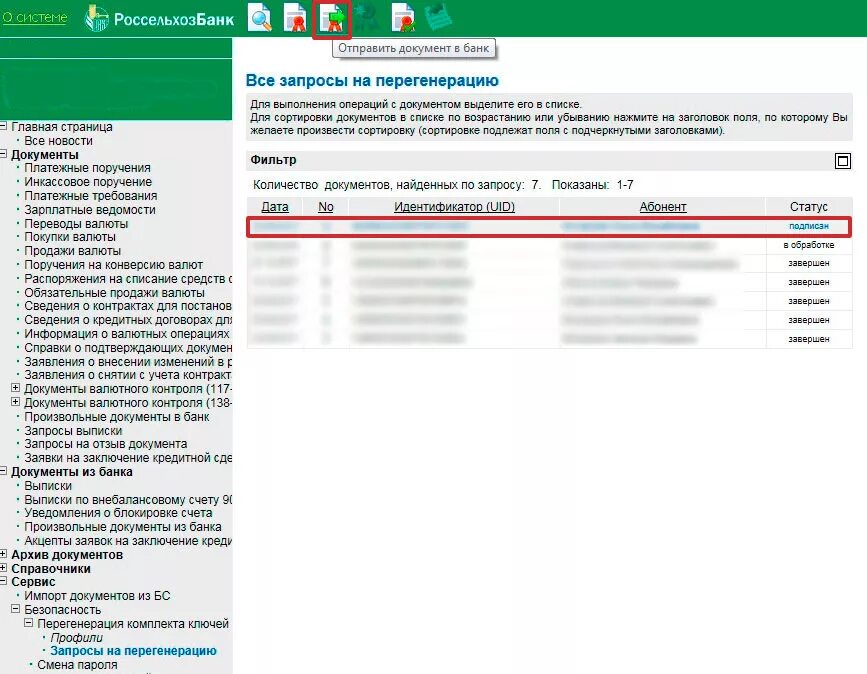Image resolution: width=867 pixels, height=674 pixels.
Task: Sort the list by No column
Action: click(x=326, y=207)
